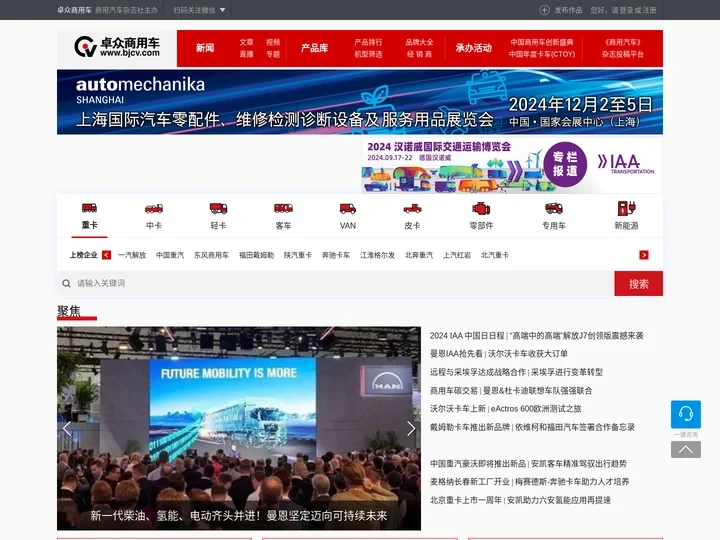Image resolution: width=720 pixels, height=540 pixels.
Task: Select brand 奔驰卡车
Action: pos(336,255)
